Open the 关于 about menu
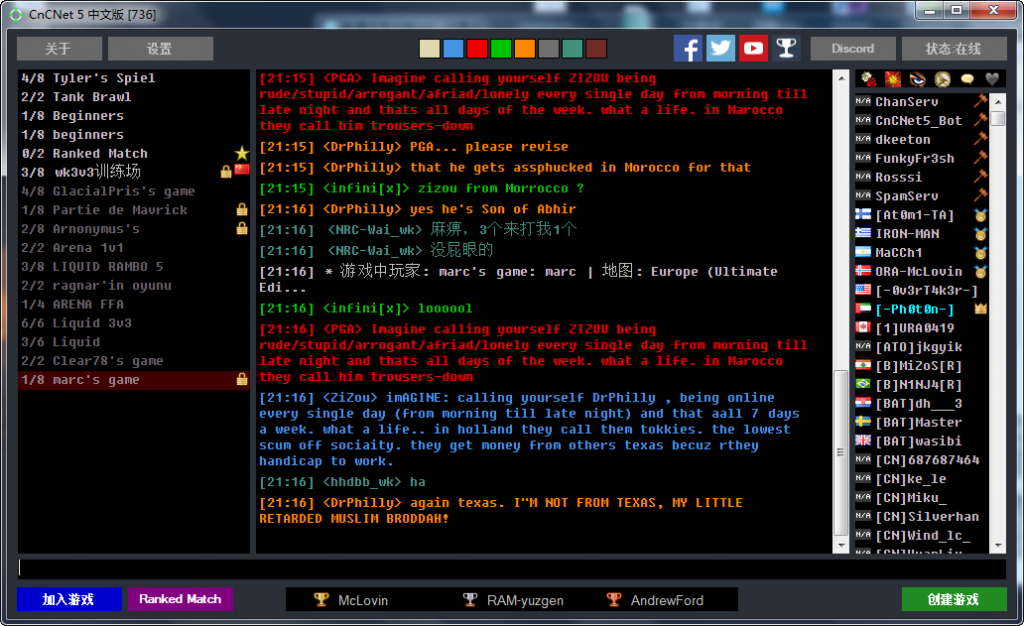The height and width of the screenshot is (626, 1024). [x=59, y=48]
